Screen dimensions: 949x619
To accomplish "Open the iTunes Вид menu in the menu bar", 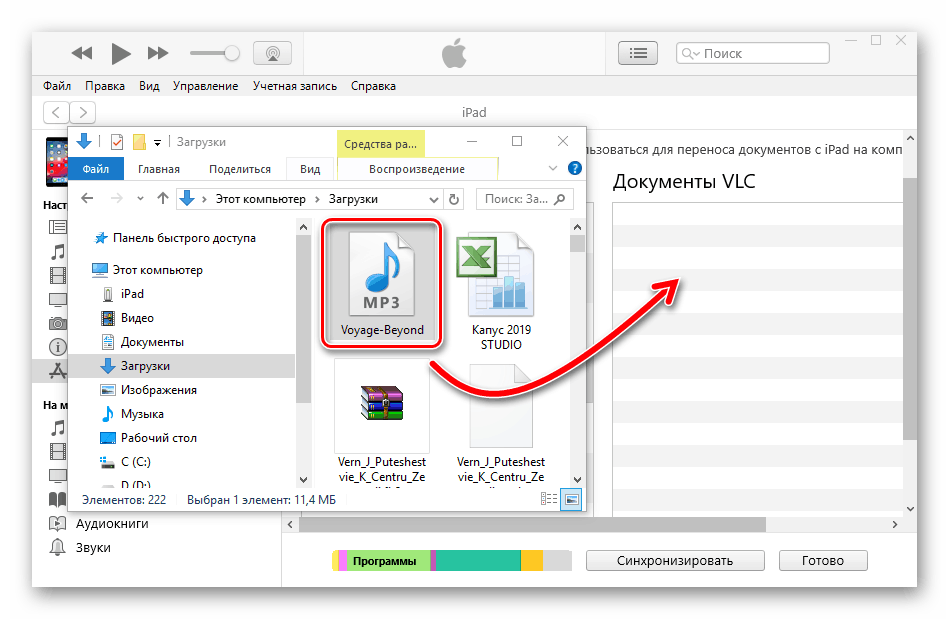I will coord(149,86).
